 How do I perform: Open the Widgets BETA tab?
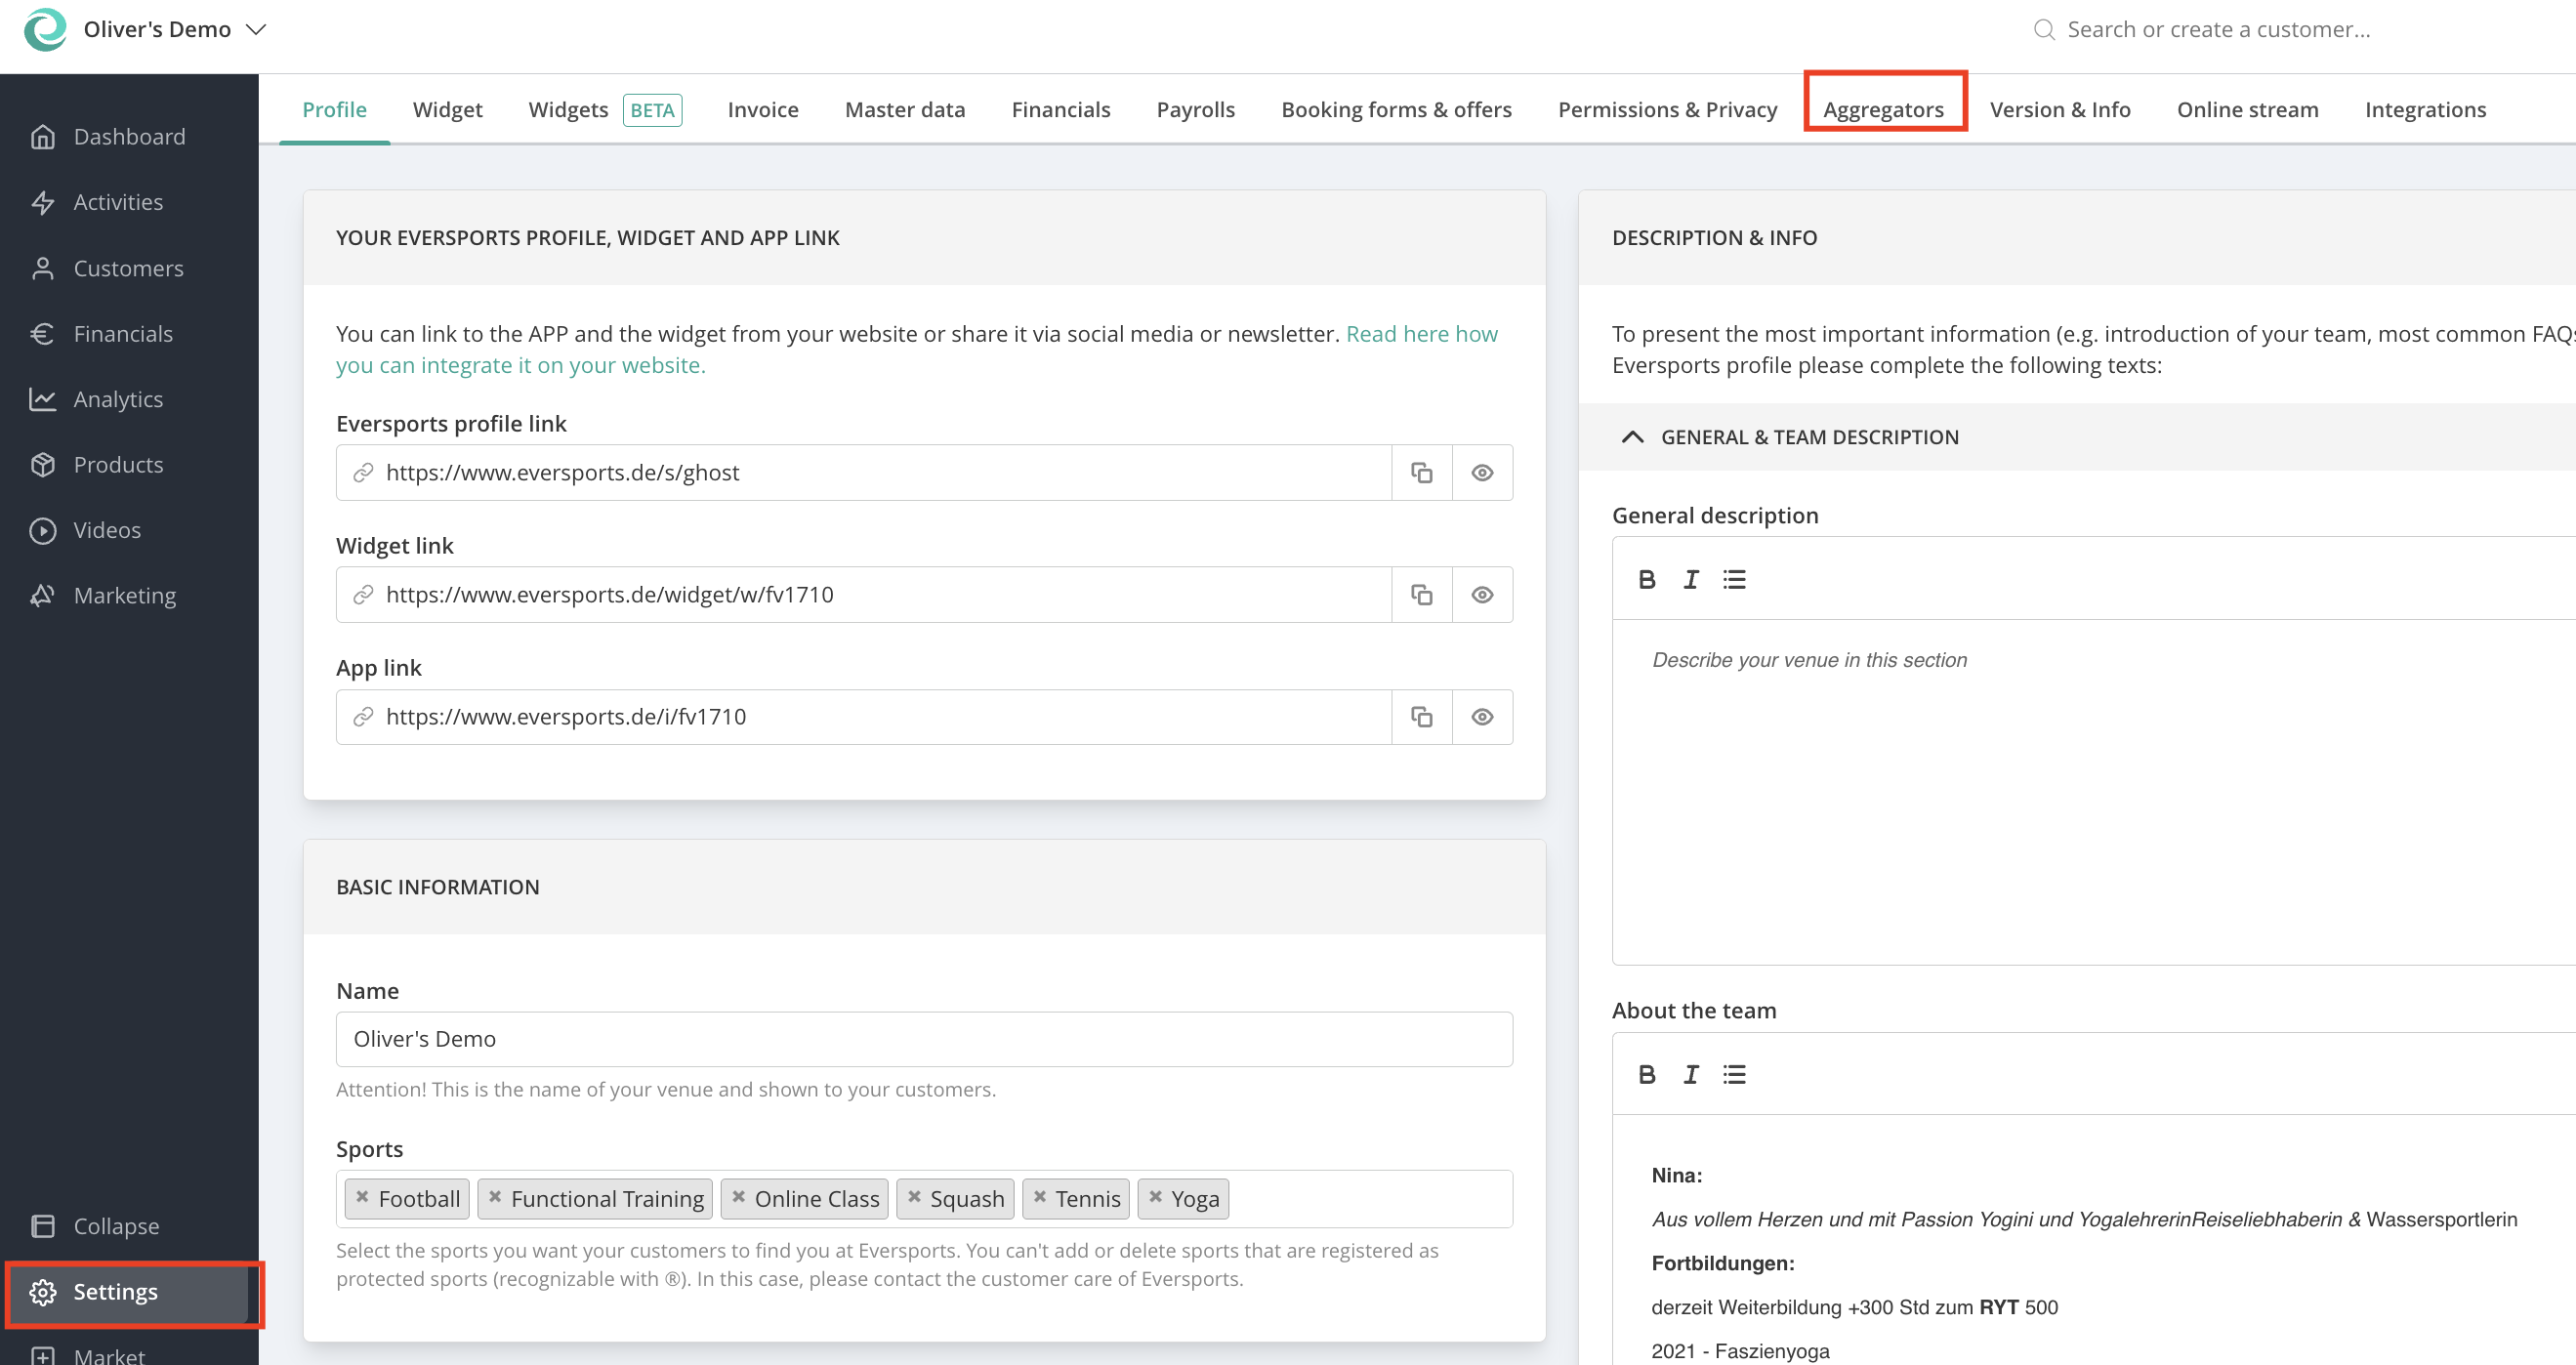(604, 109)
